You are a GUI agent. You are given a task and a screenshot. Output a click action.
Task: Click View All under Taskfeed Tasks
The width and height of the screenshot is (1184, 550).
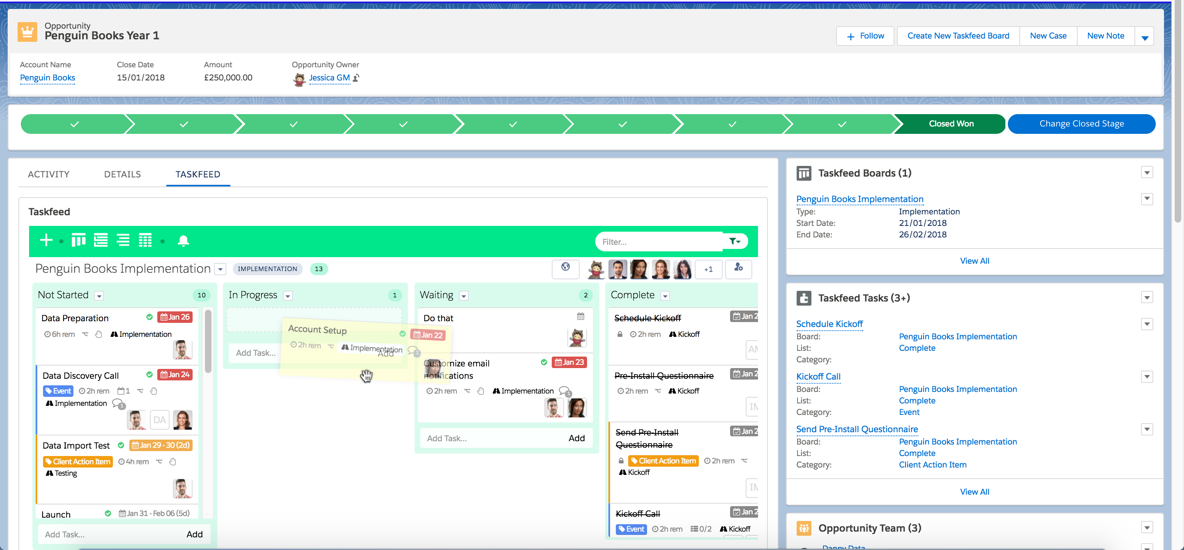tap(974, 491)
